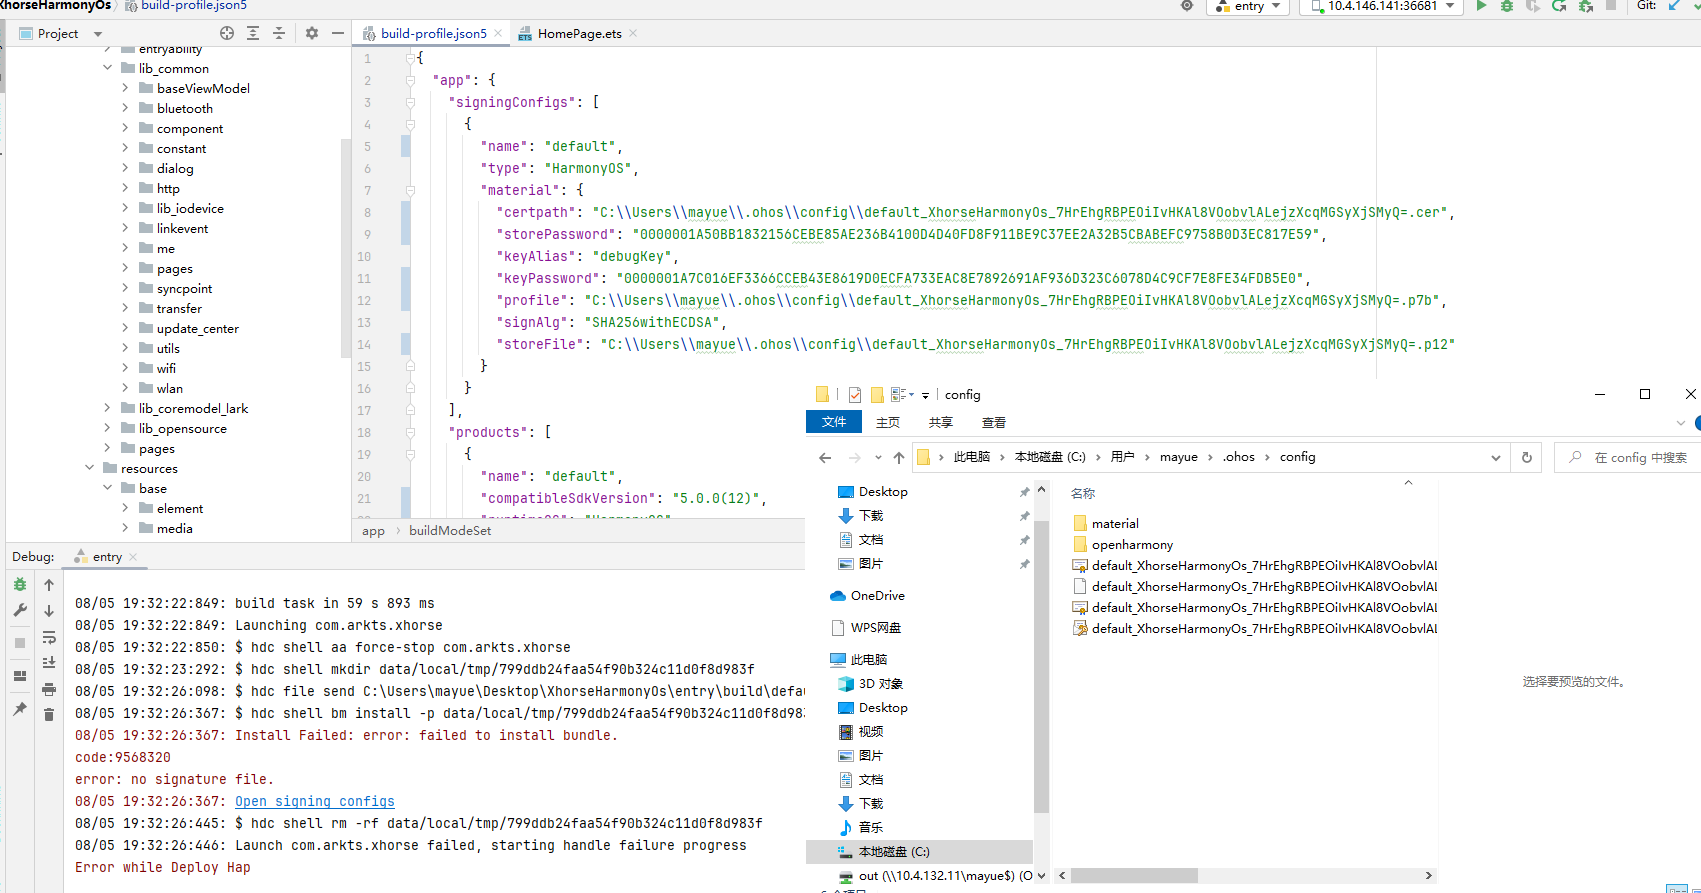Screen dimensions: 1701x893
Task: Clear the debug console with the trash icon
Action: point(49,715)
